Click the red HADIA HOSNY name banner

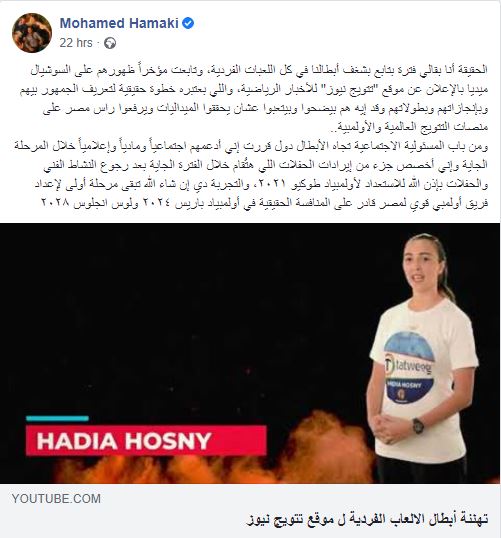point(146,441)
